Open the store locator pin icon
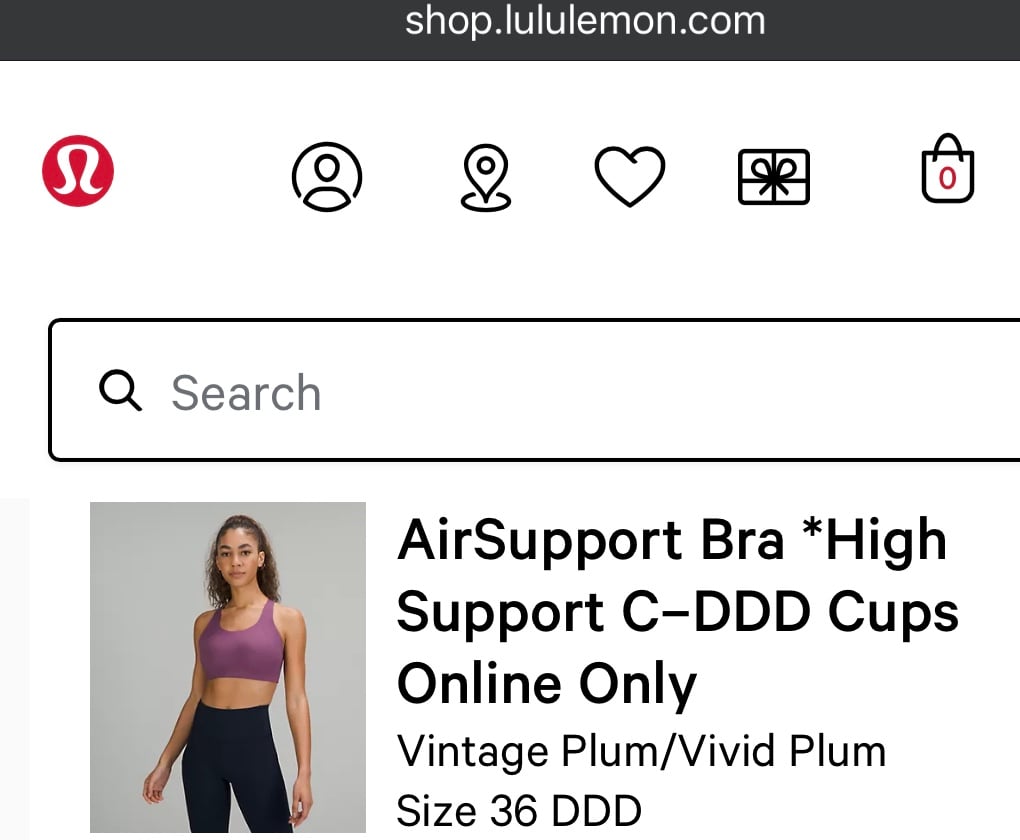 tap(486, 177)
